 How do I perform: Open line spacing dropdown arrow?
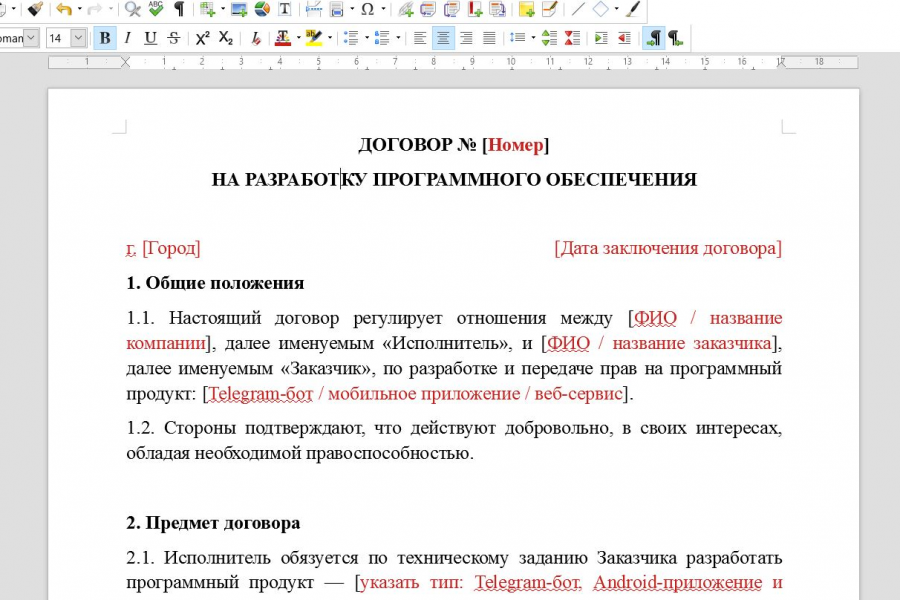point(533,38)
